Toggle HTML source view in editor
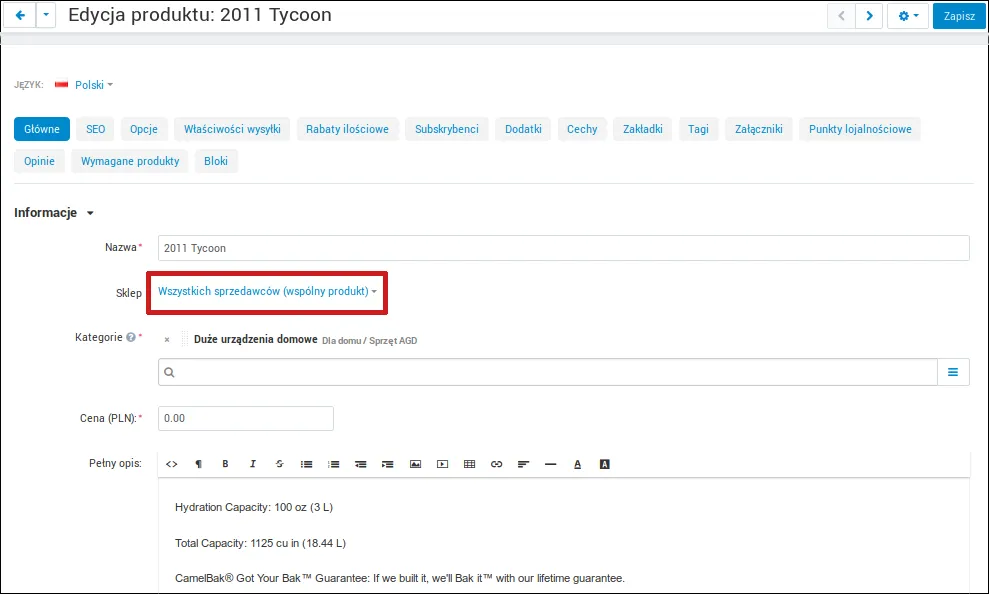Screen dimensions: 989x594 tap(172, 464)
